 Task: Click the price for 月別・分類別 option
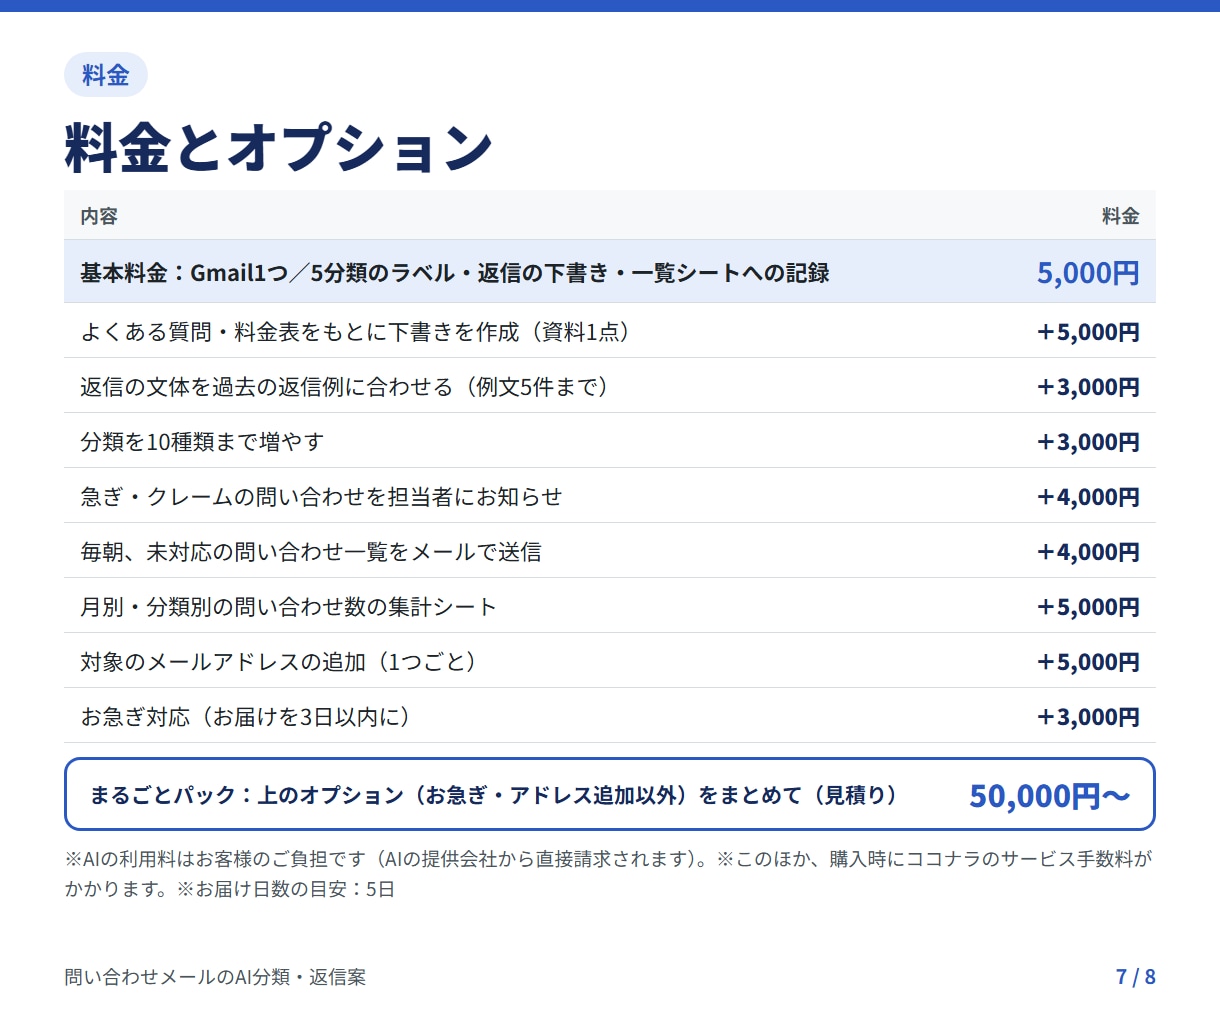pyautogui.click(x=1088, y=607)
